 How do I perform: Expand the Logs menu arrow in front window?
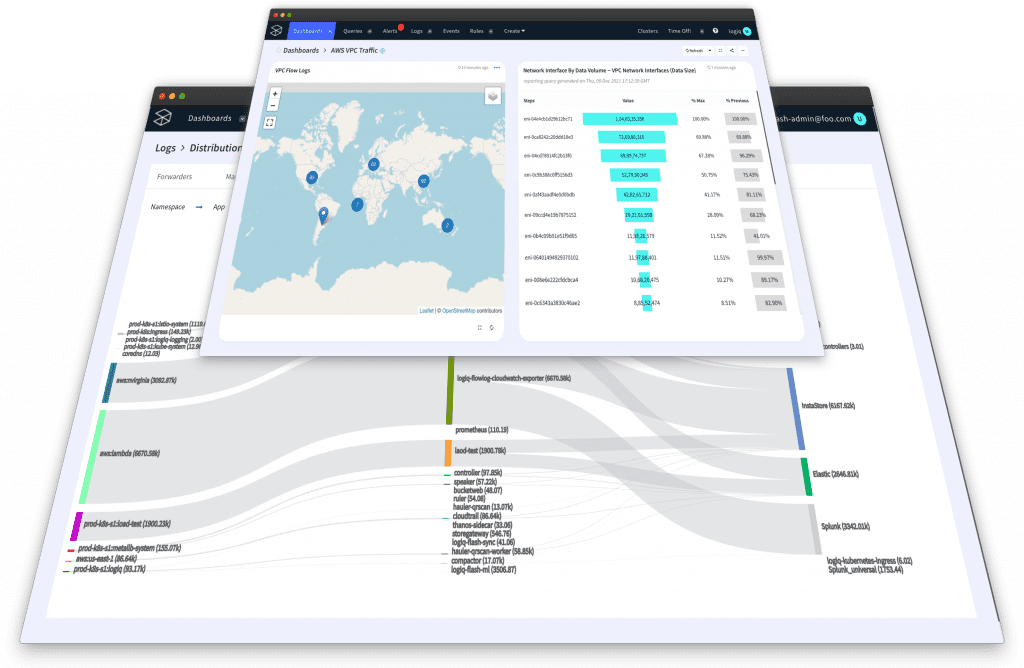click(x=430, y=31)
